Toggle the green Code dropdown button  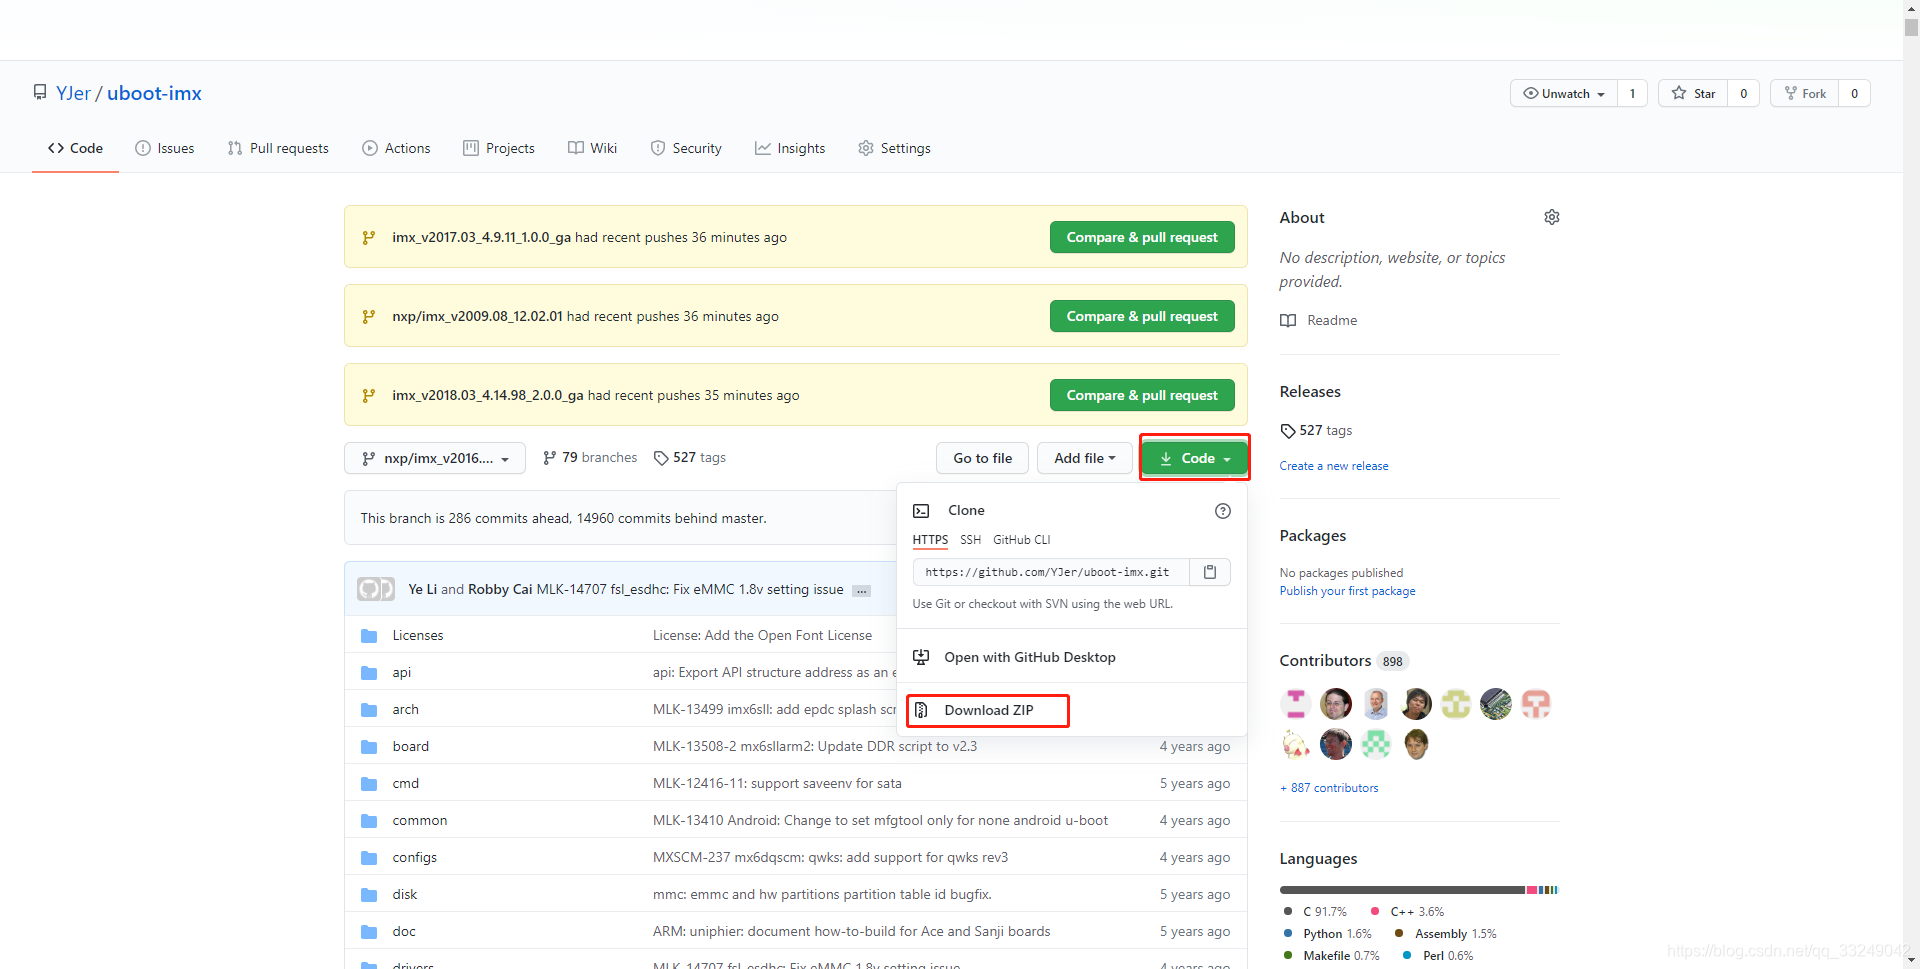1195,458
